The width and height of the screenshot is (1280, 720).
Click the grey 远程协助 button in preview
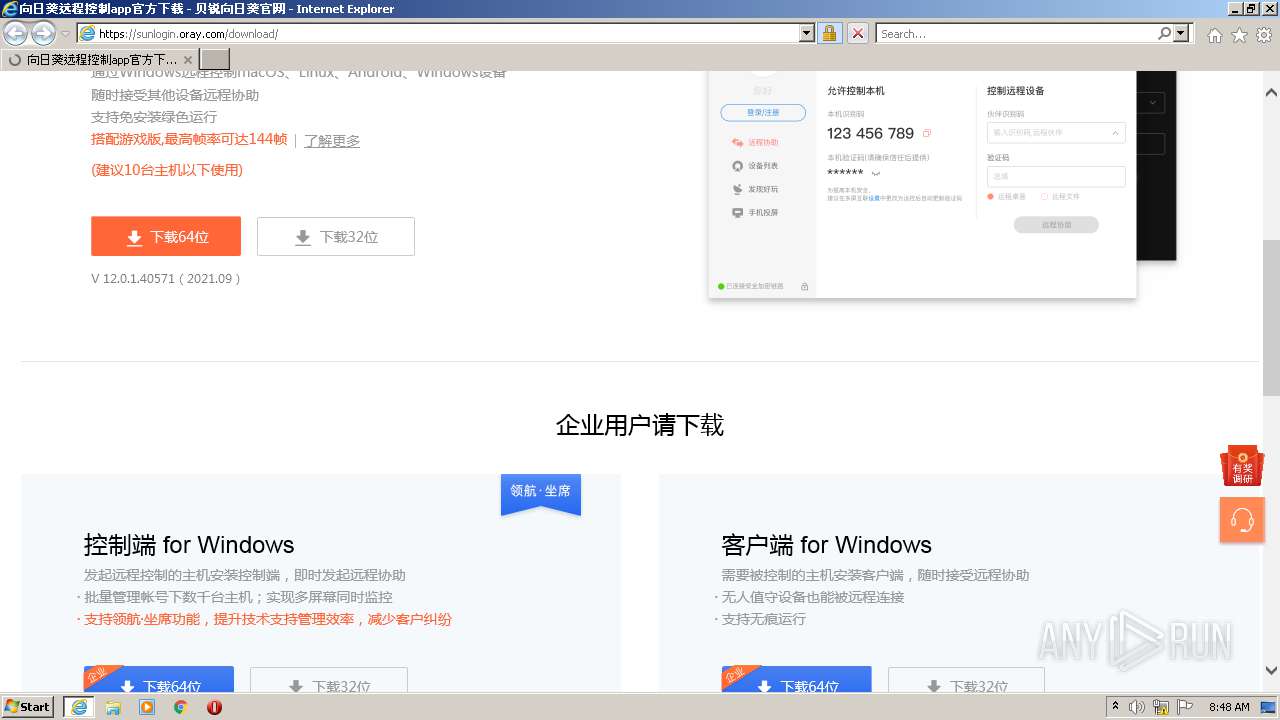[x=1056, y=225]
